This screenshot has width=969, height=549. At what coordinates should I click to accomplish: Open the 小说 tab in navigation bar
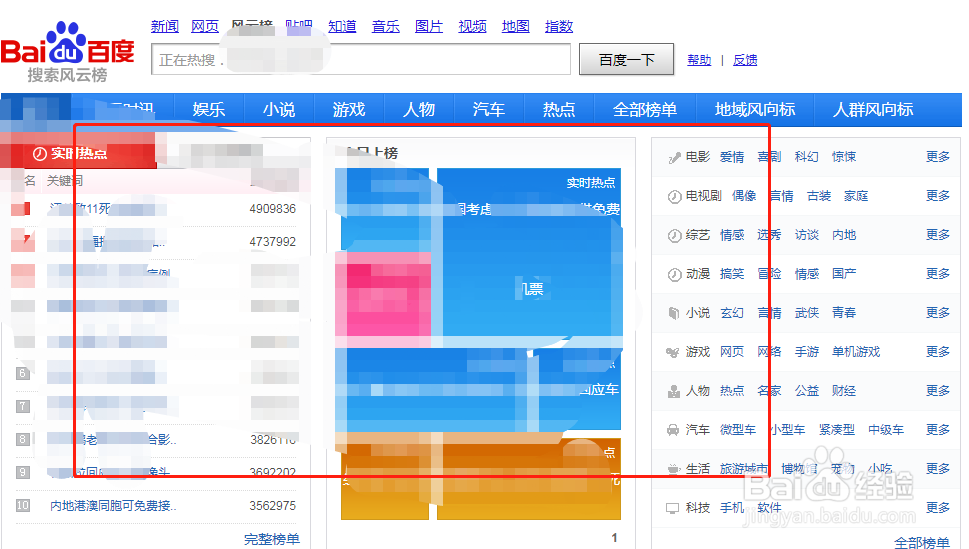click(279, 109)
